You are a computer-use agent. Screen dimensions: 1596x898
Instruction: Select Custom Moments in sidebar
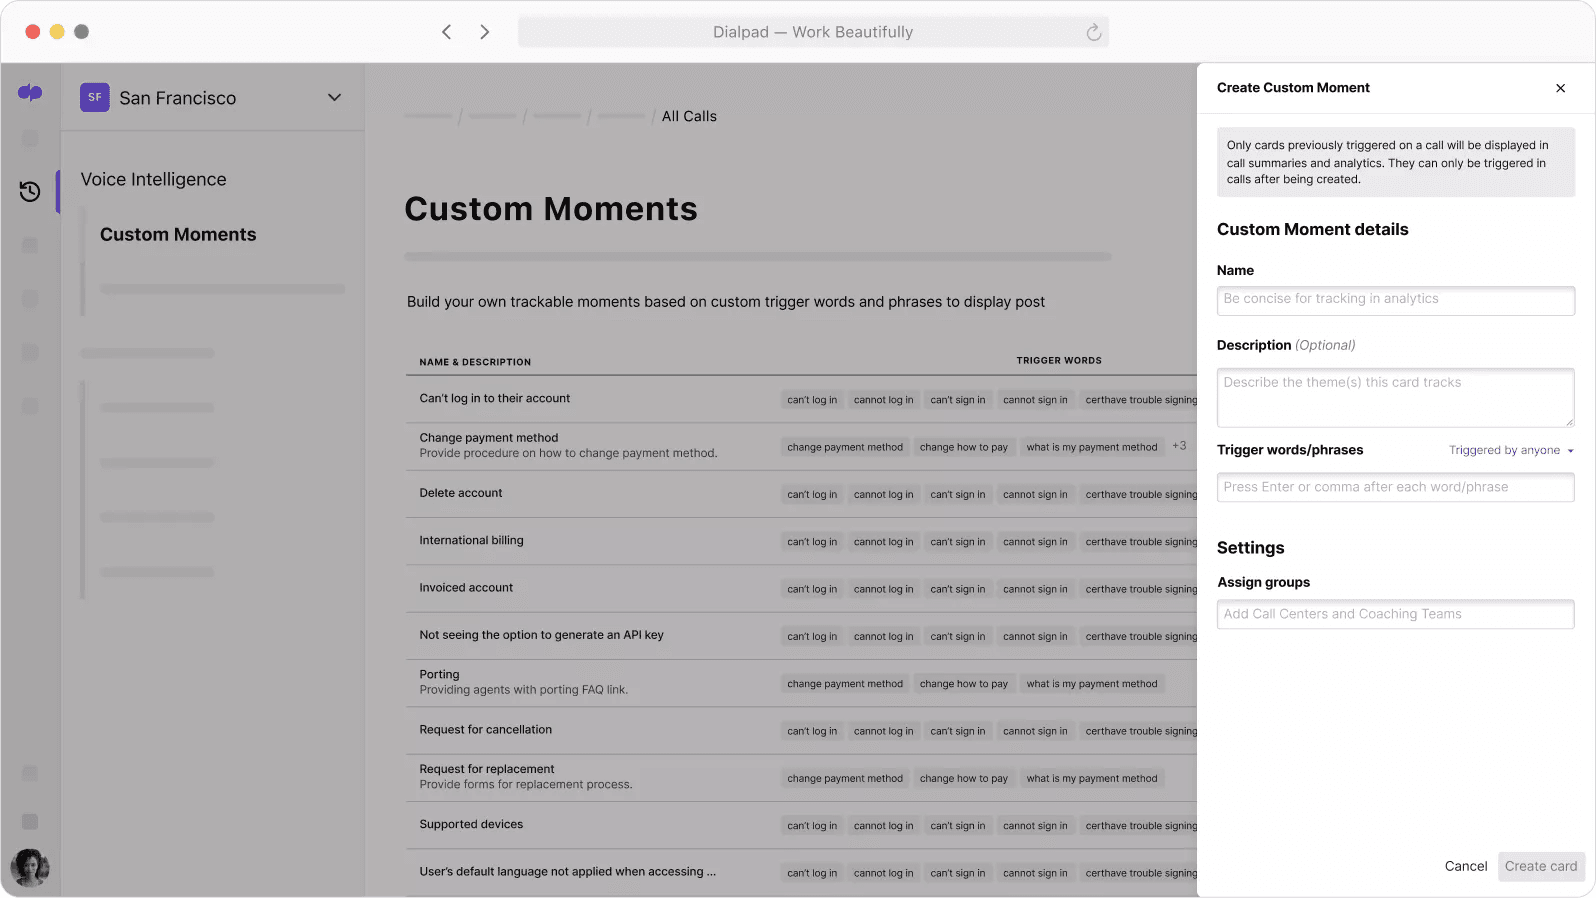pos(178,234)
